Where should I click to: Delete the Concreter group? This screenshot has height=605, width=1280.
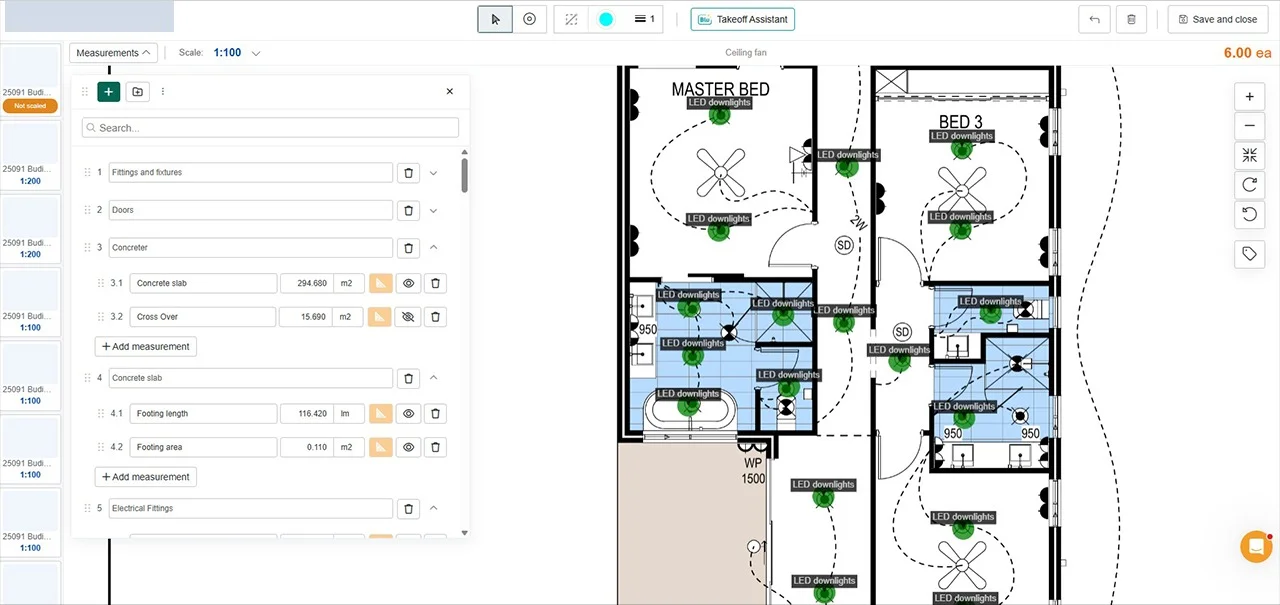click(408, 248)
